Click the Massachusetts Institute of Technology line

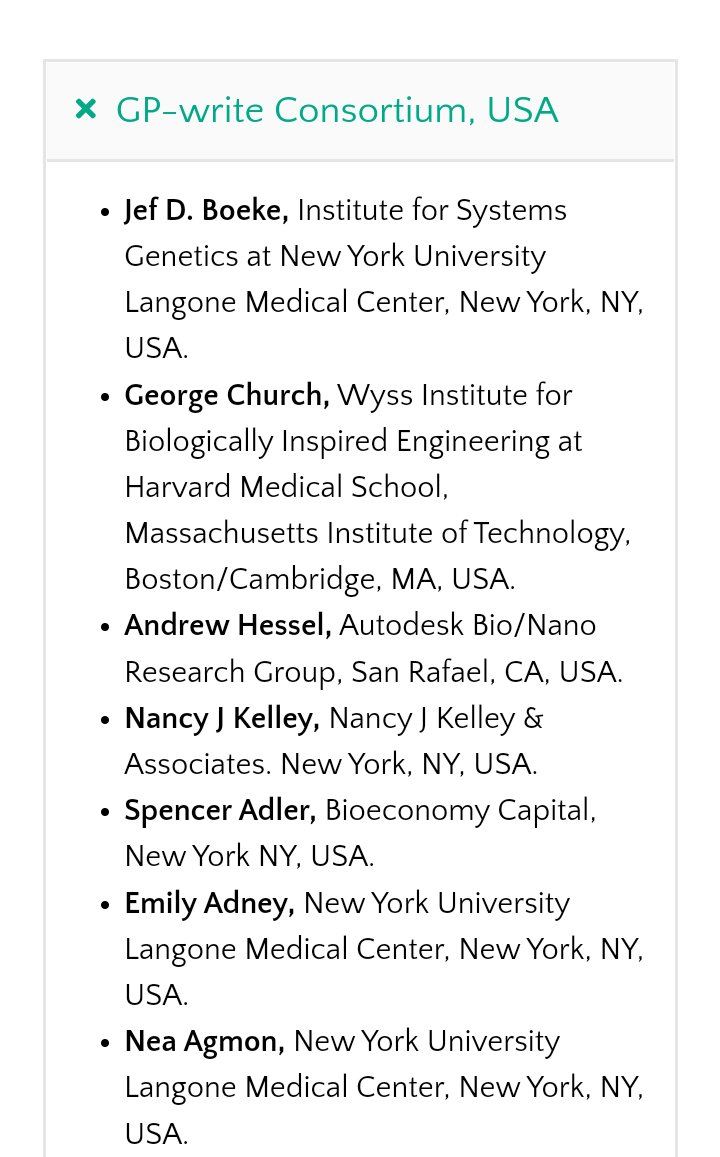[x=377, y=534]
